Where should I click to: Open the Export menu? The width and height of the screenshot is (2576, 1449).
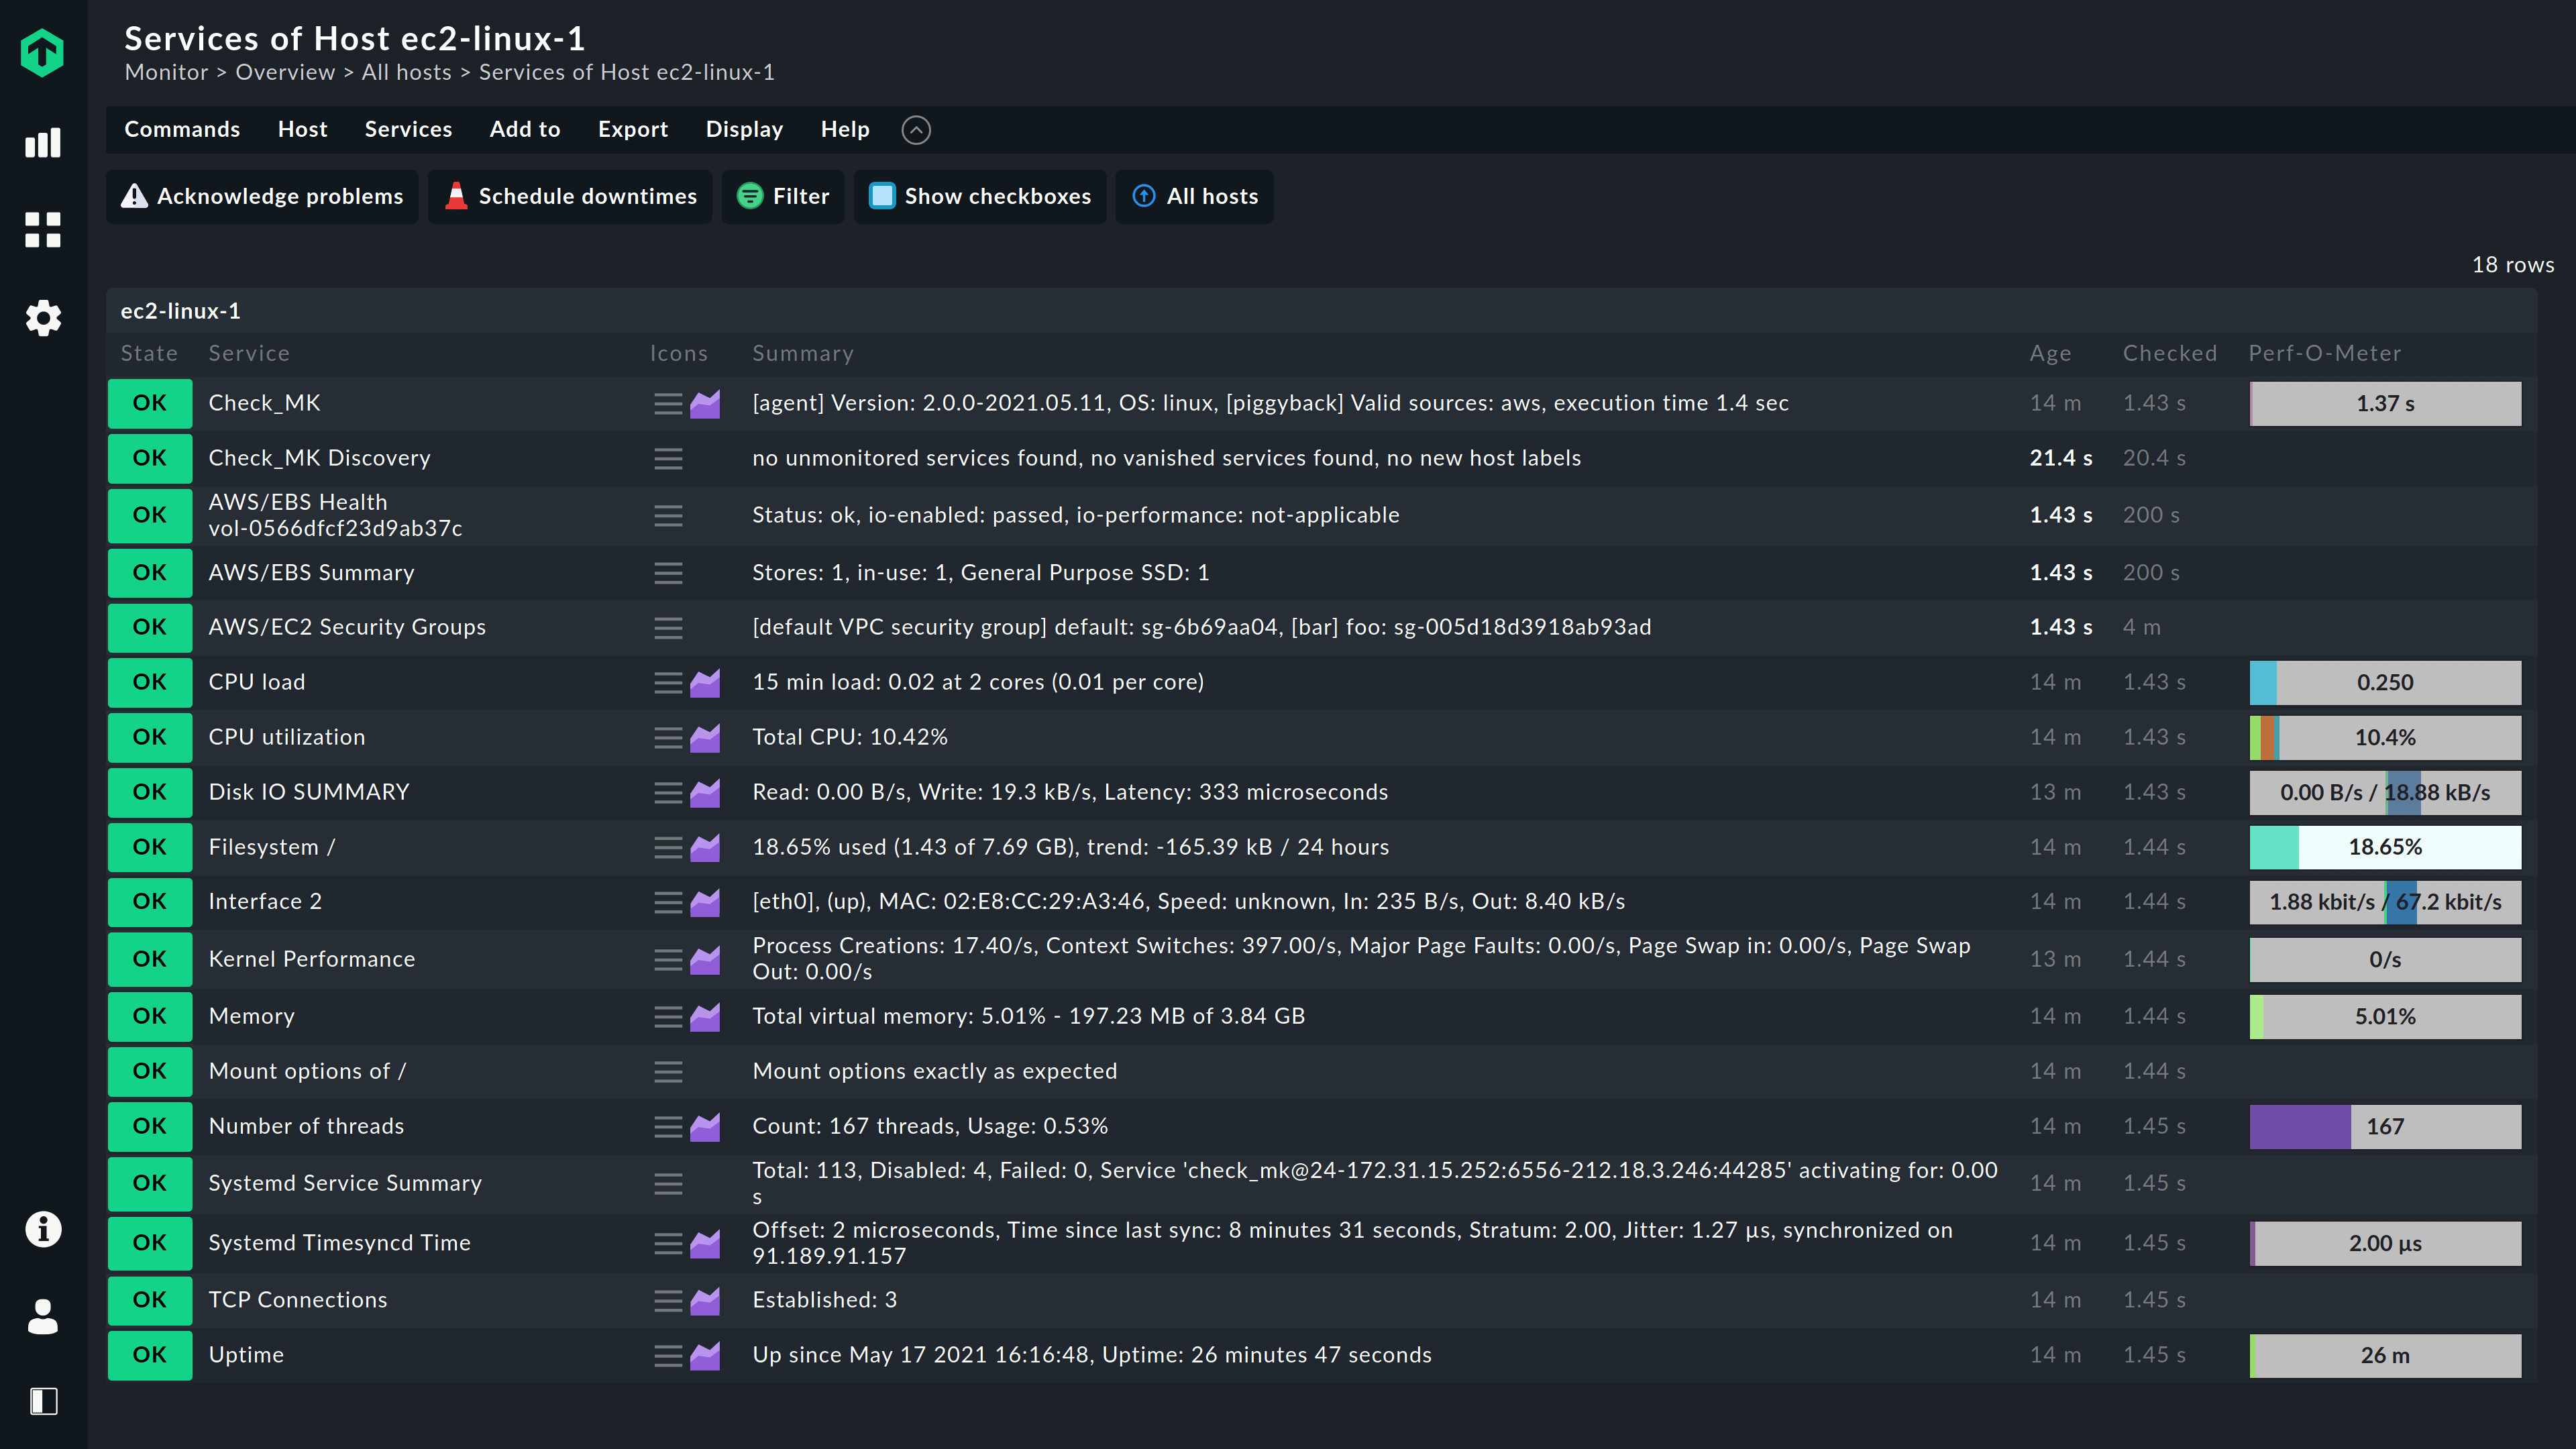point(633,130)
